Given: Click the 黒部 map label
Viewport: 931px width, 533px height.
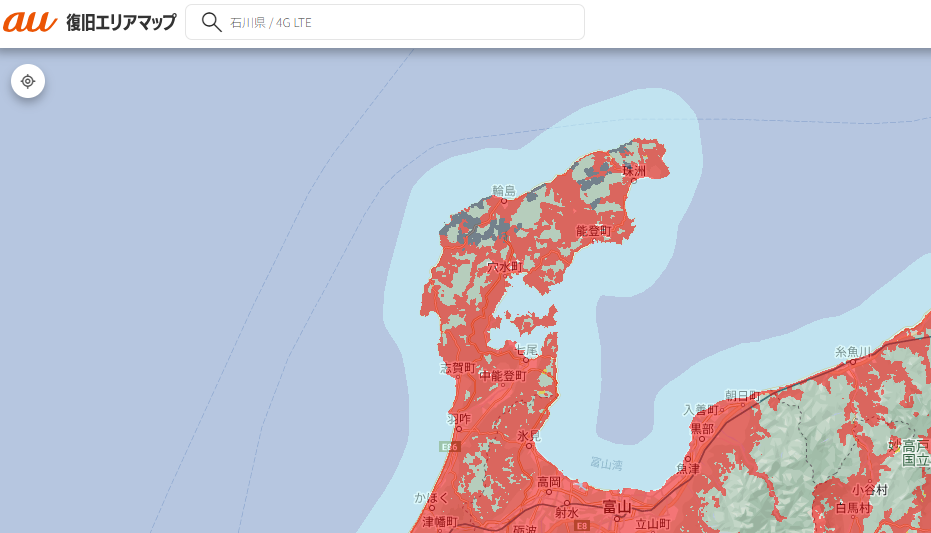Looking at the screenshot, I should click(702, 428).
